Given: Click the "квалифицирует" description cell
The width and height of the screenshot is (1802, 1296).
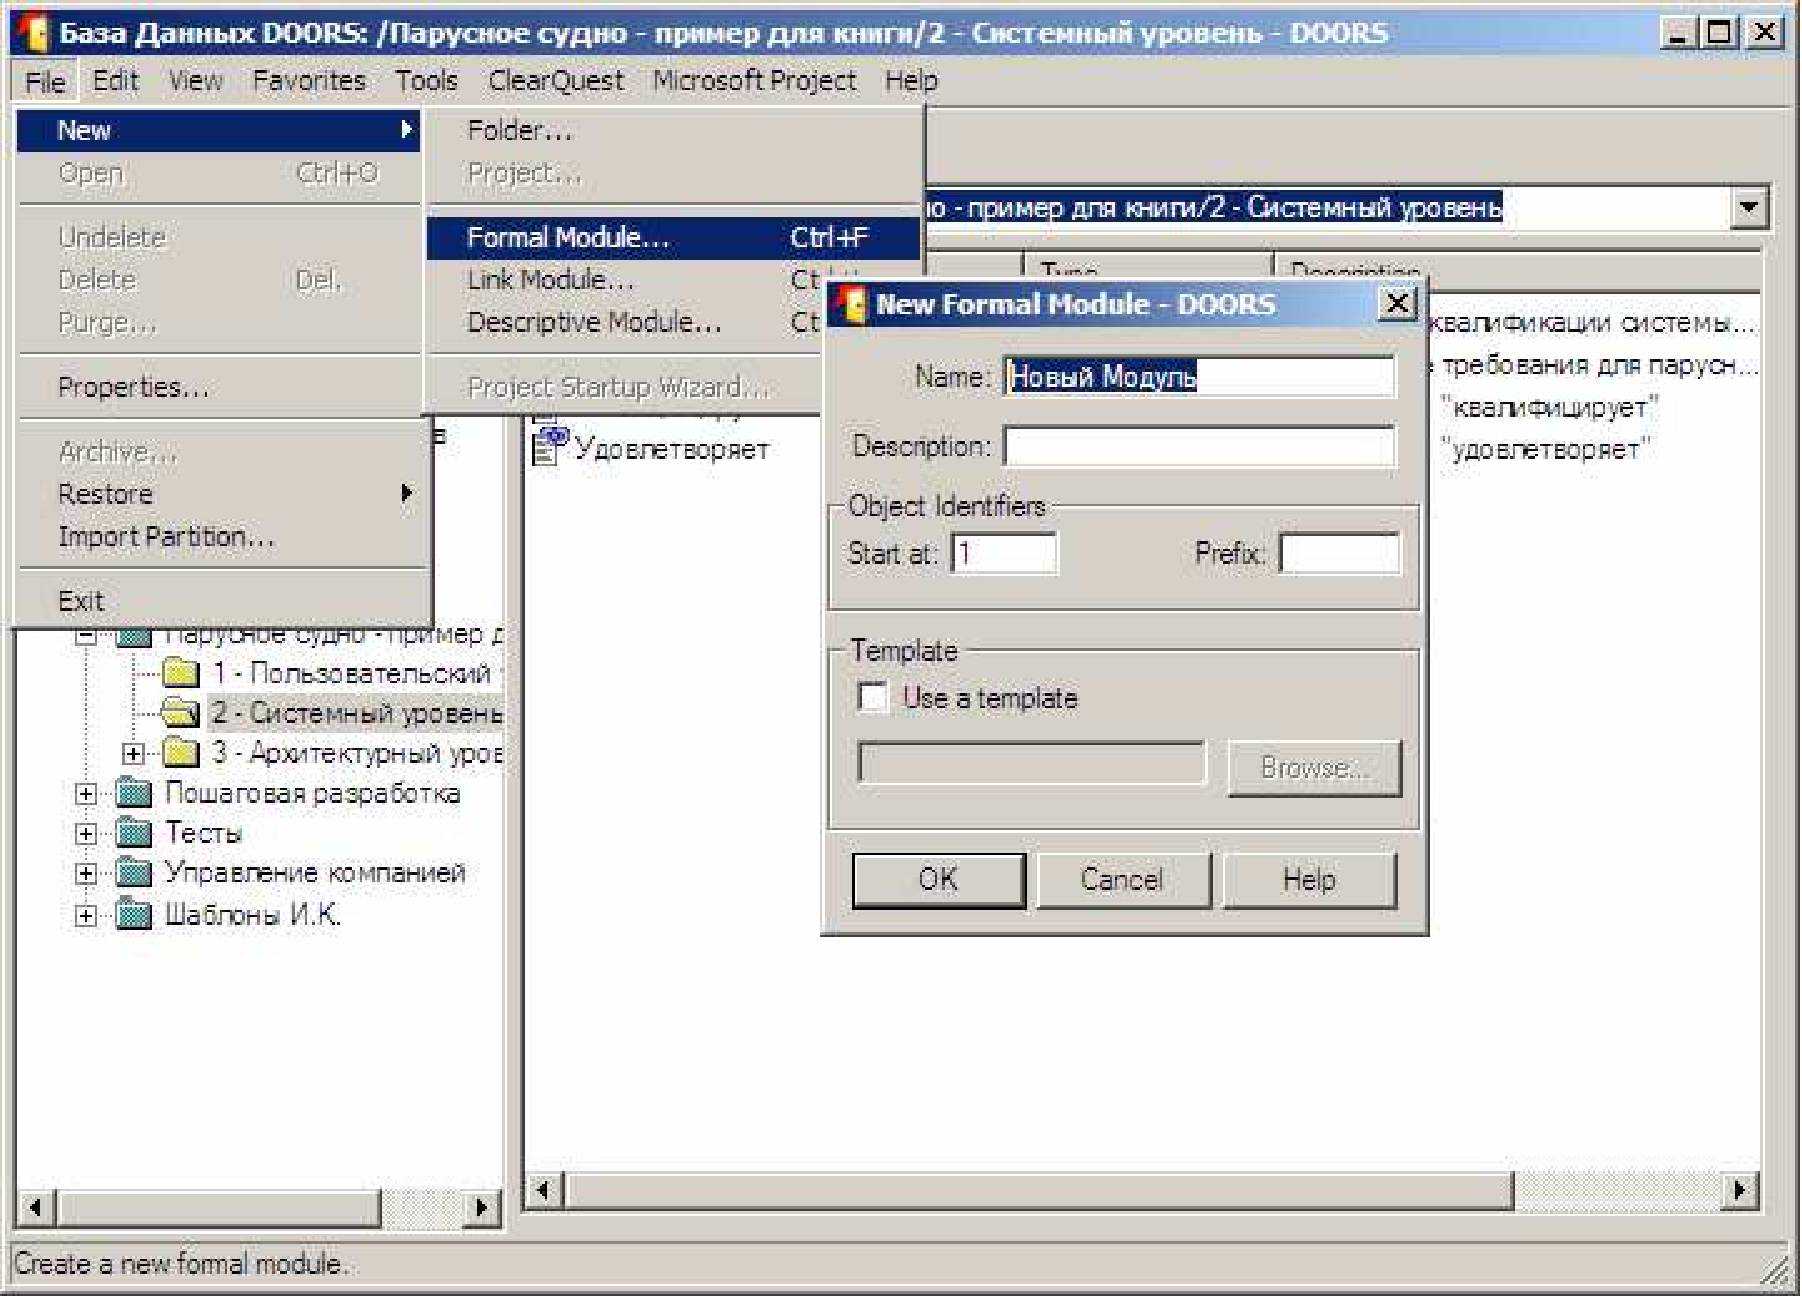Looking at the screenshot, I should (1548, 407).
